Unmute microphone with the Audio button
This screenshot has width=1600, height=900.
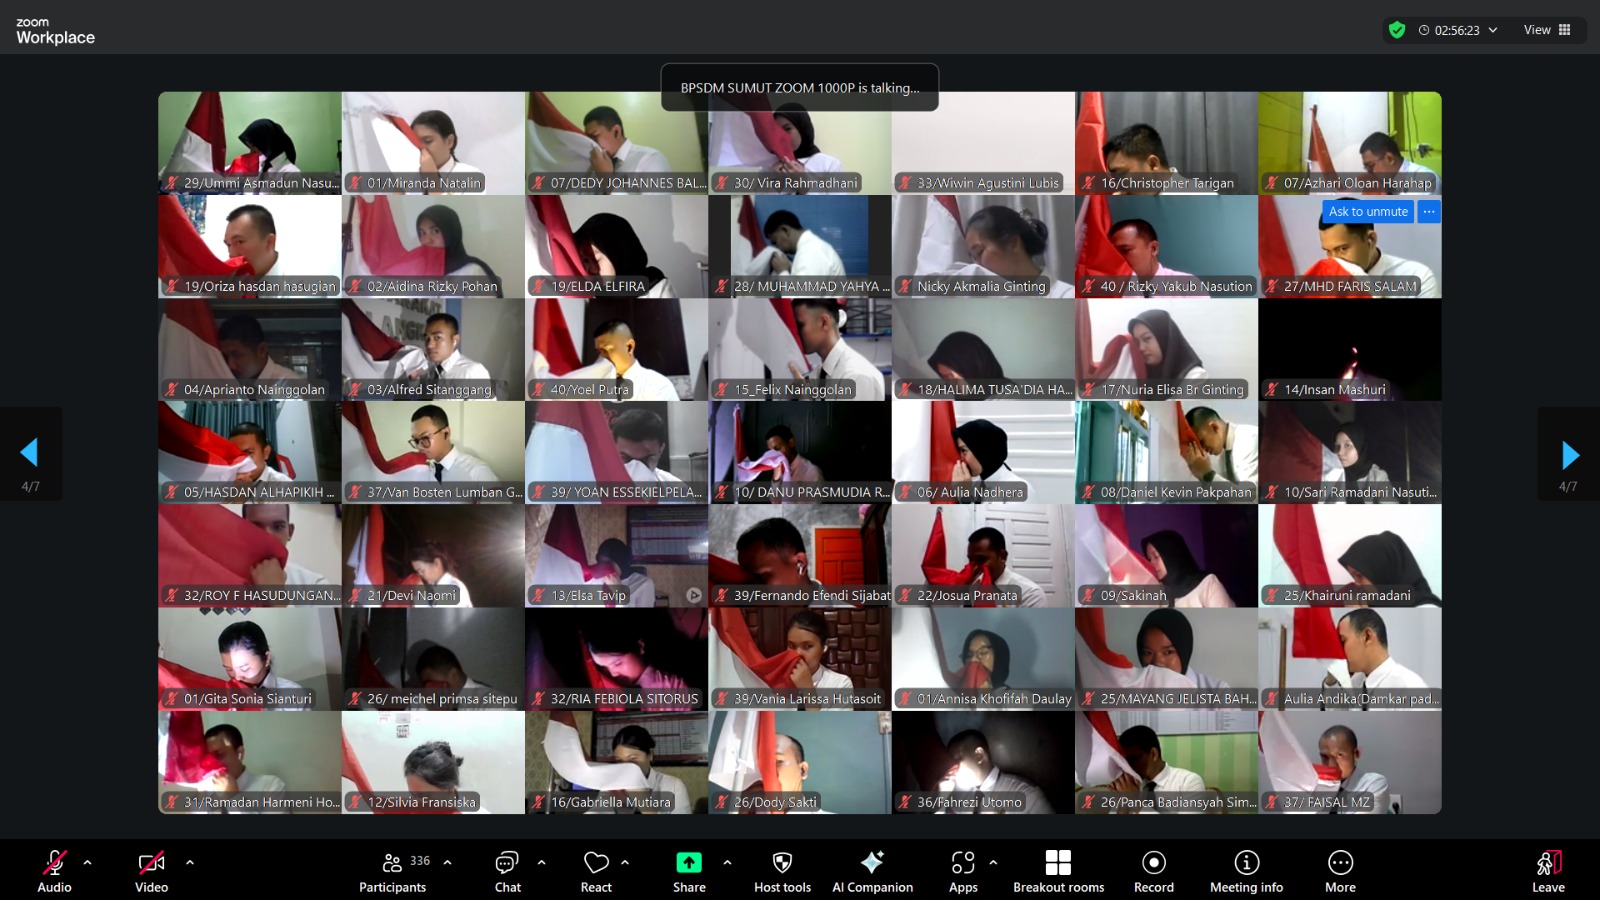54,870
